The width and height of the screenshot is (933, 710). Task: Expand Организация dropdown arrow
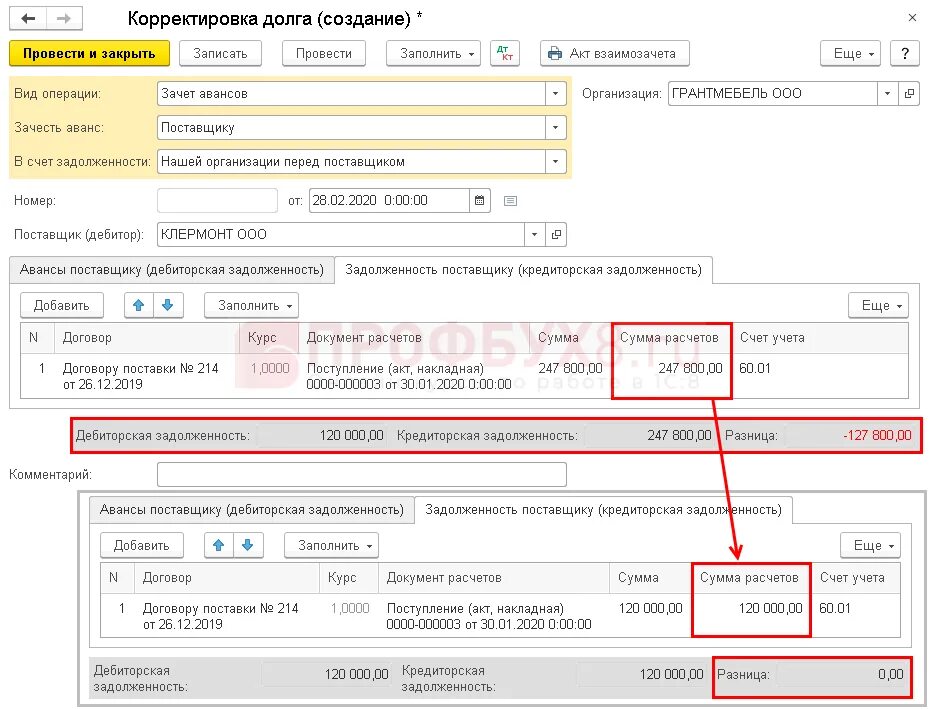pos(887,93)
